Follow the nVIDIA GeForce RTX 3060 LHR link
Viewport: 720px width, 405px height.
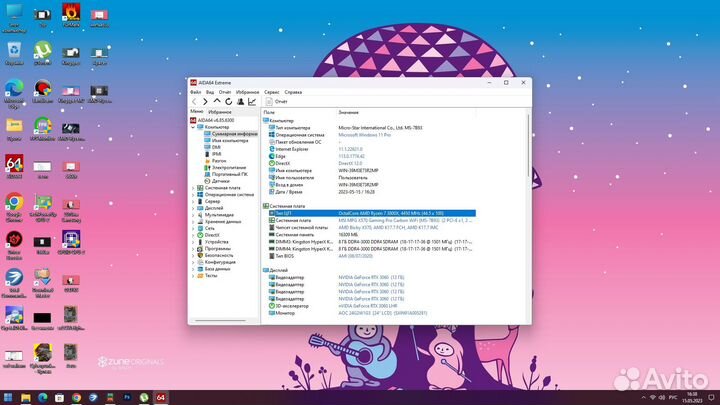368,306
